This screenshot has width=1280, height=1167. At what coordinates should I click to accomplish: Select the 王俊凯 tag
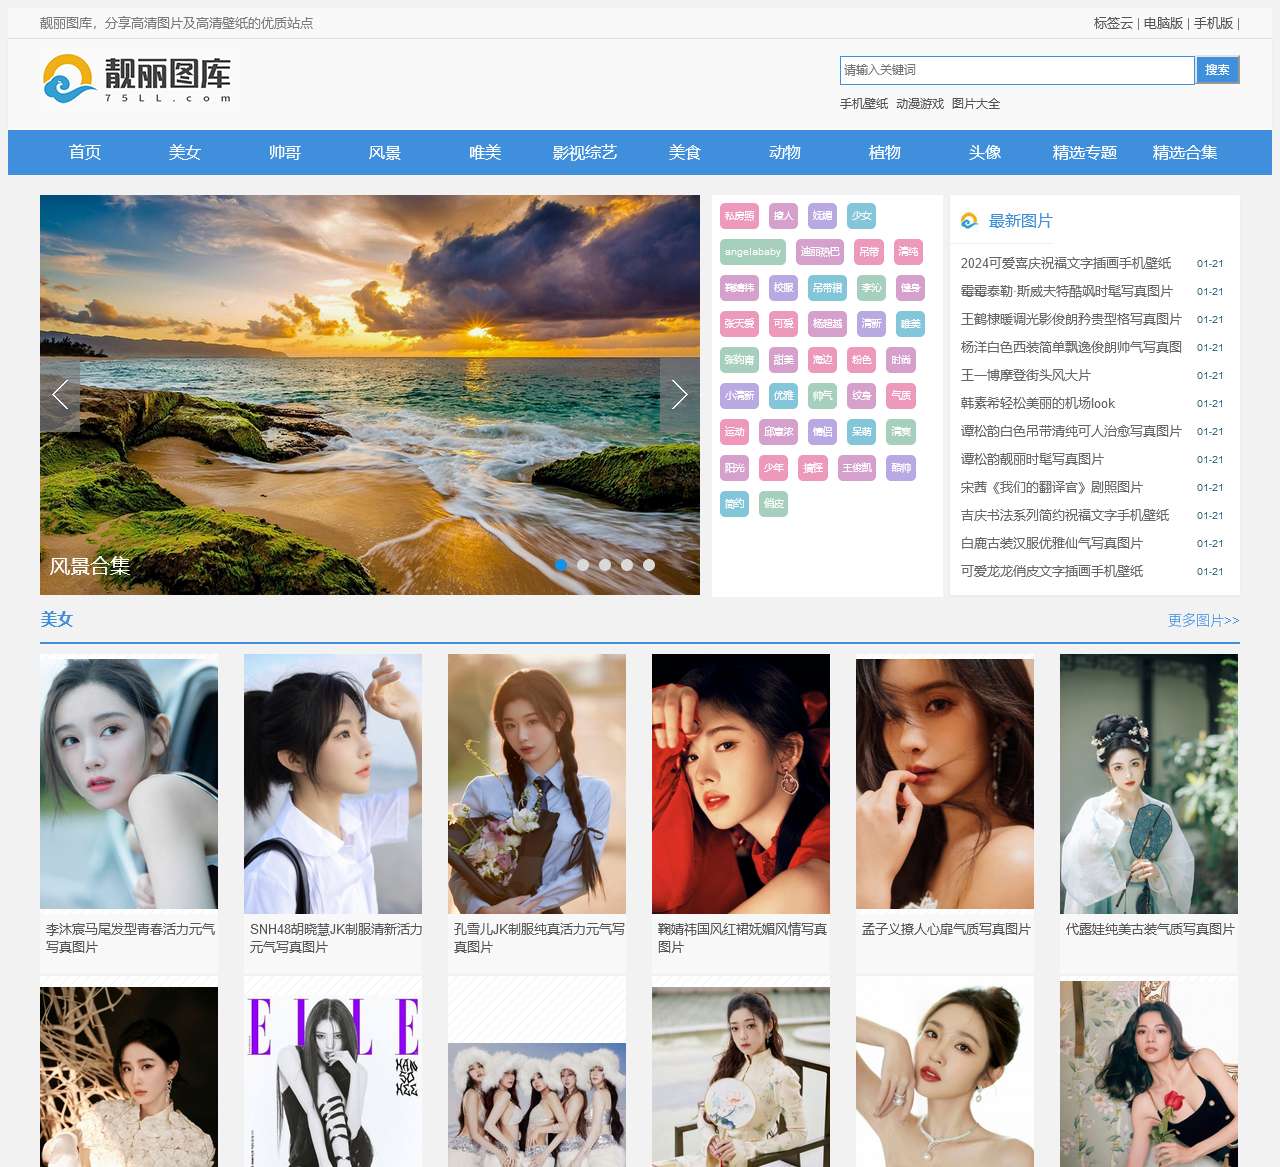(x=857, y=468)
